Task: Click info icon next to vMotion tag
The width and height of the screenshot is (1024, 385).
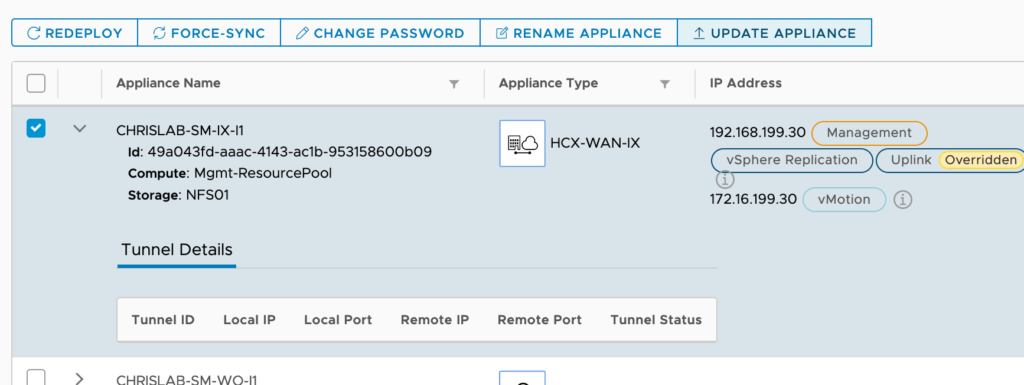Action: pos(903,200)
